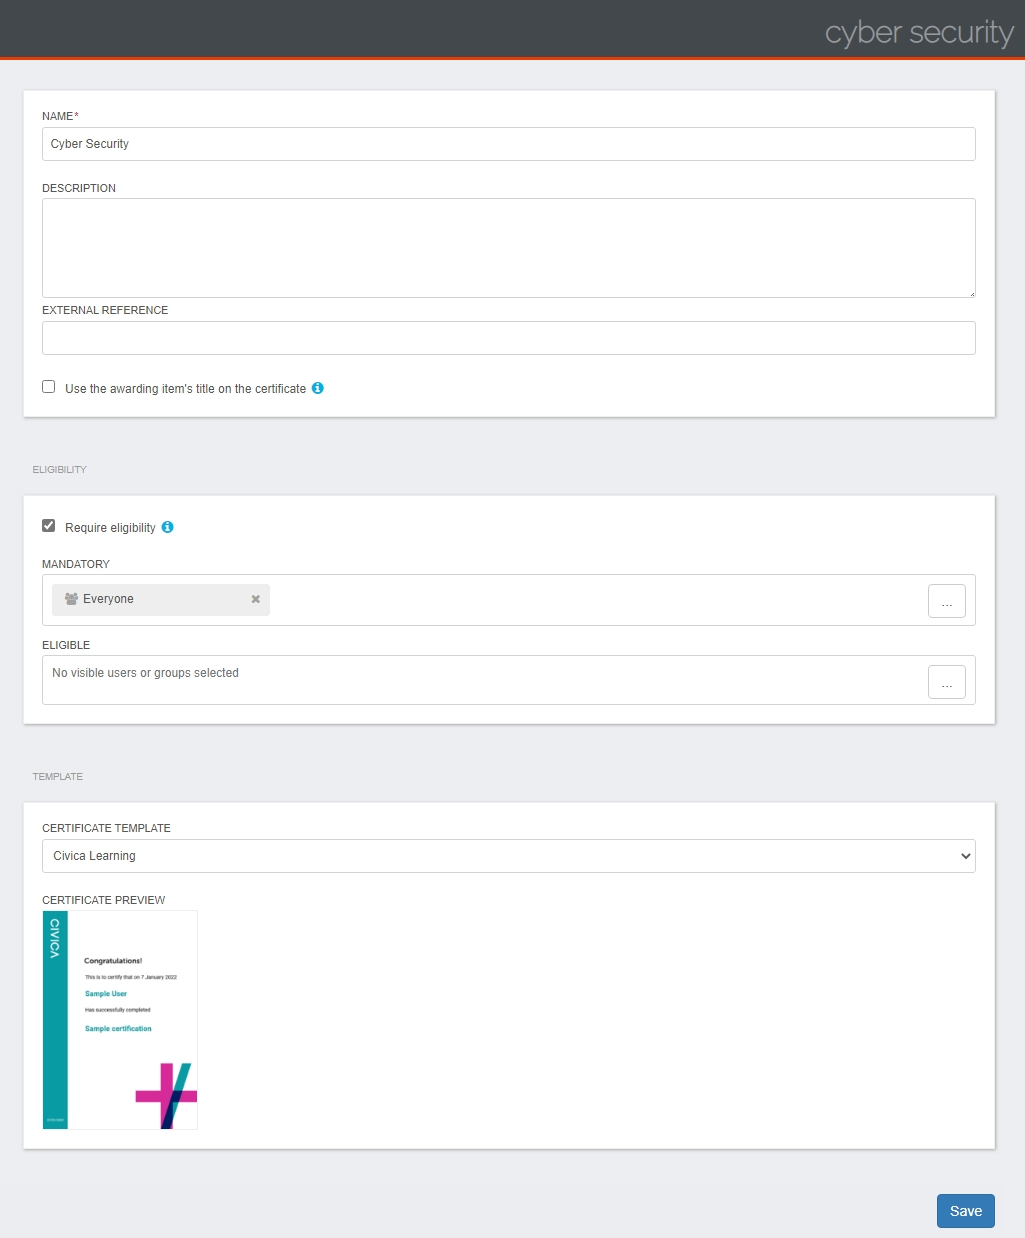Click the Name input field
Screen dimensions: 1025x1238
pyautogui.click(x=508, y=144)
